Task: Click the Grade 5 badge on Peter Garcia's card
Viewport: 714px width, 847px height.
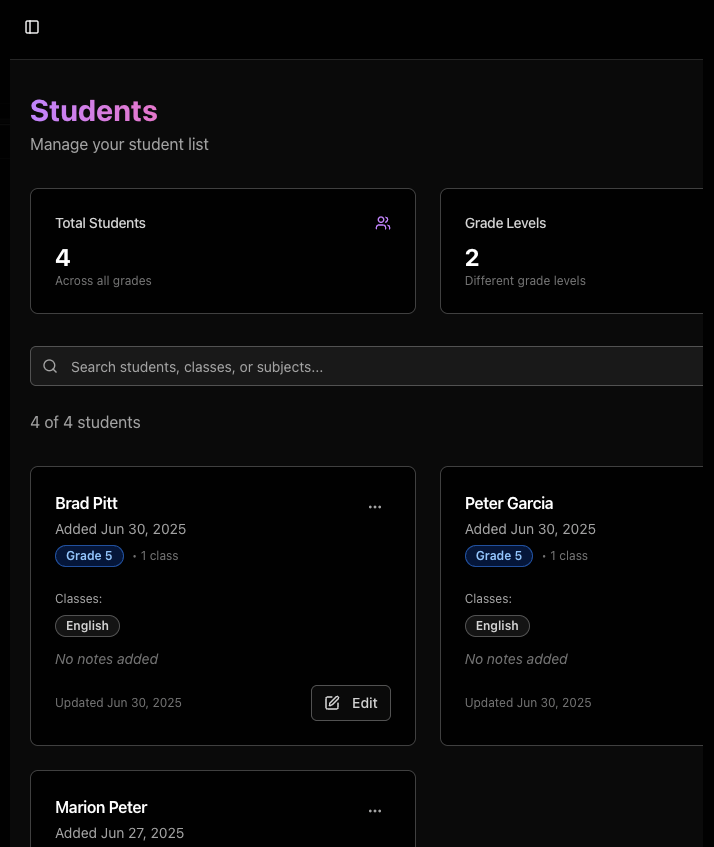Action: [499, 556]
